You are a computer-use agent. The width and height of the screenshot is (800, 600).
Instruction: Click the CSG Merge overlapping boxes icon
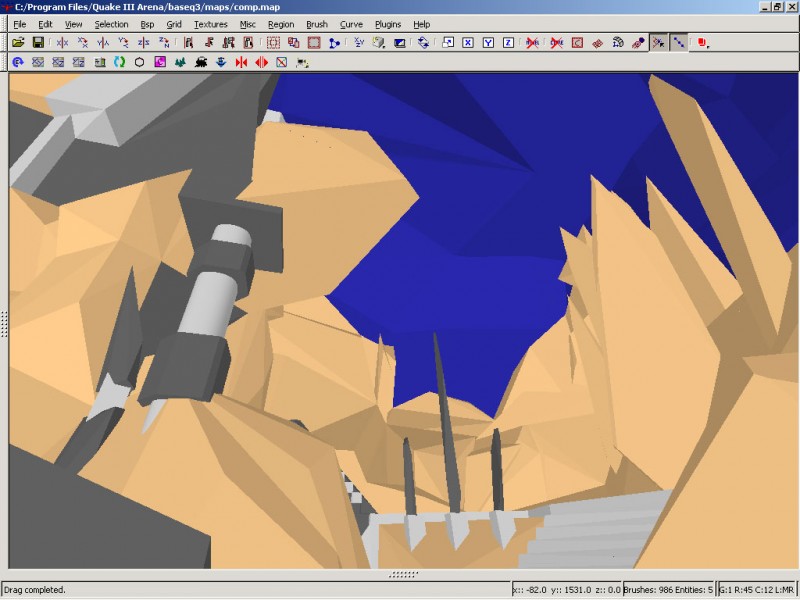(x=293, y=43)
